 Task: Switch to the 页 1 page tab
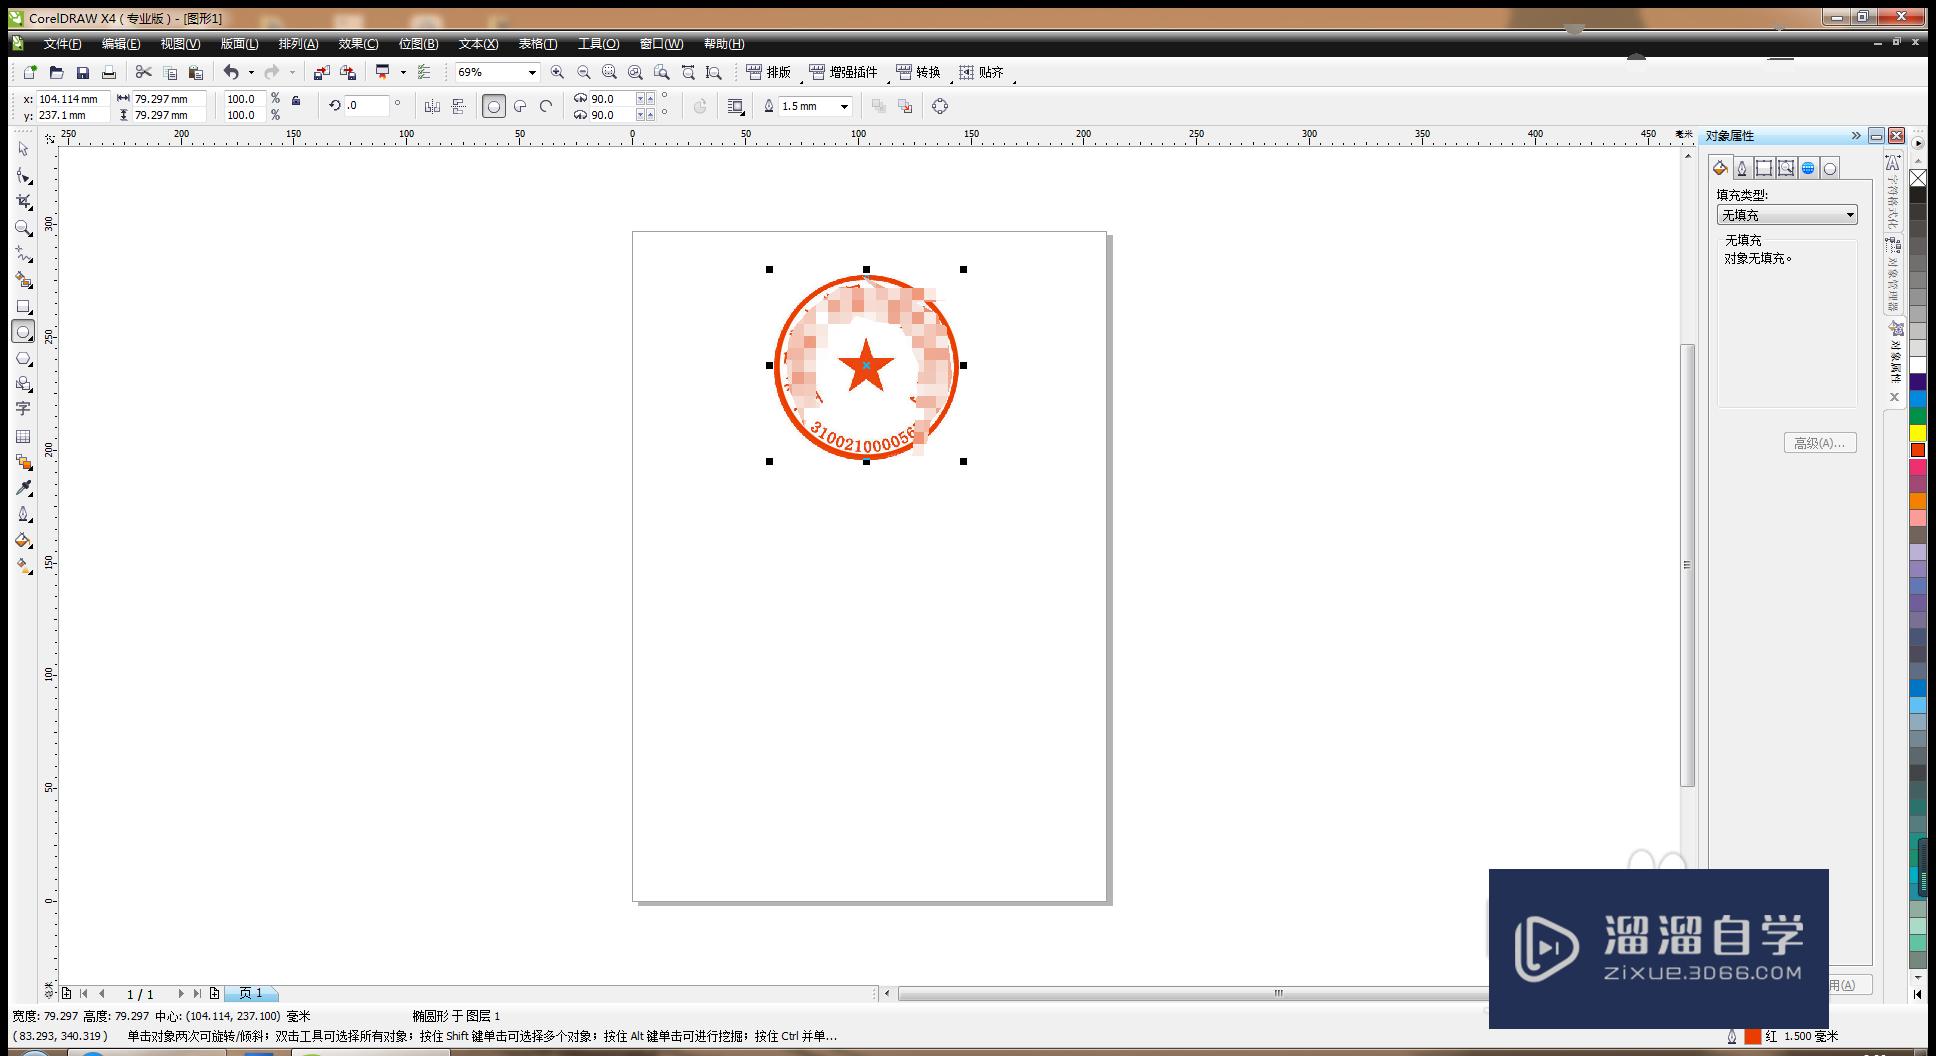[251, 993]
